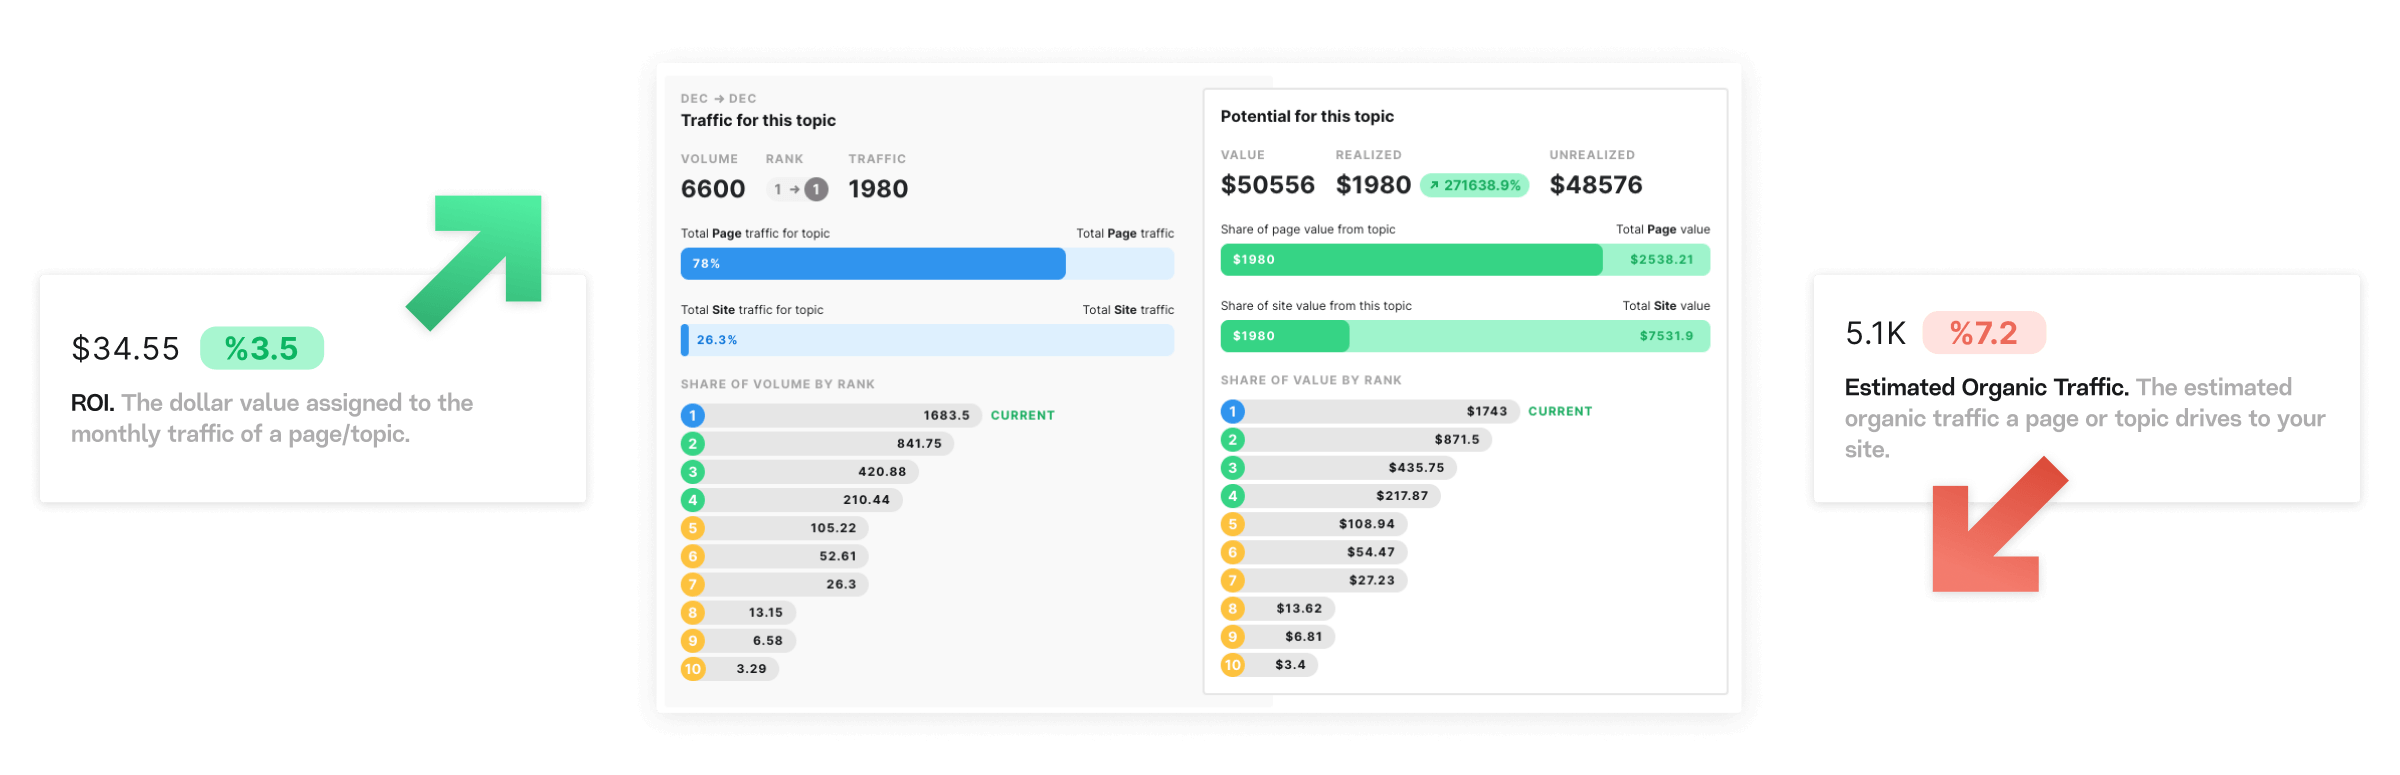Click the yellow rank 10 circle in volume list
The width and height of the screenshot is (2400, 775).
click(693, 669)
